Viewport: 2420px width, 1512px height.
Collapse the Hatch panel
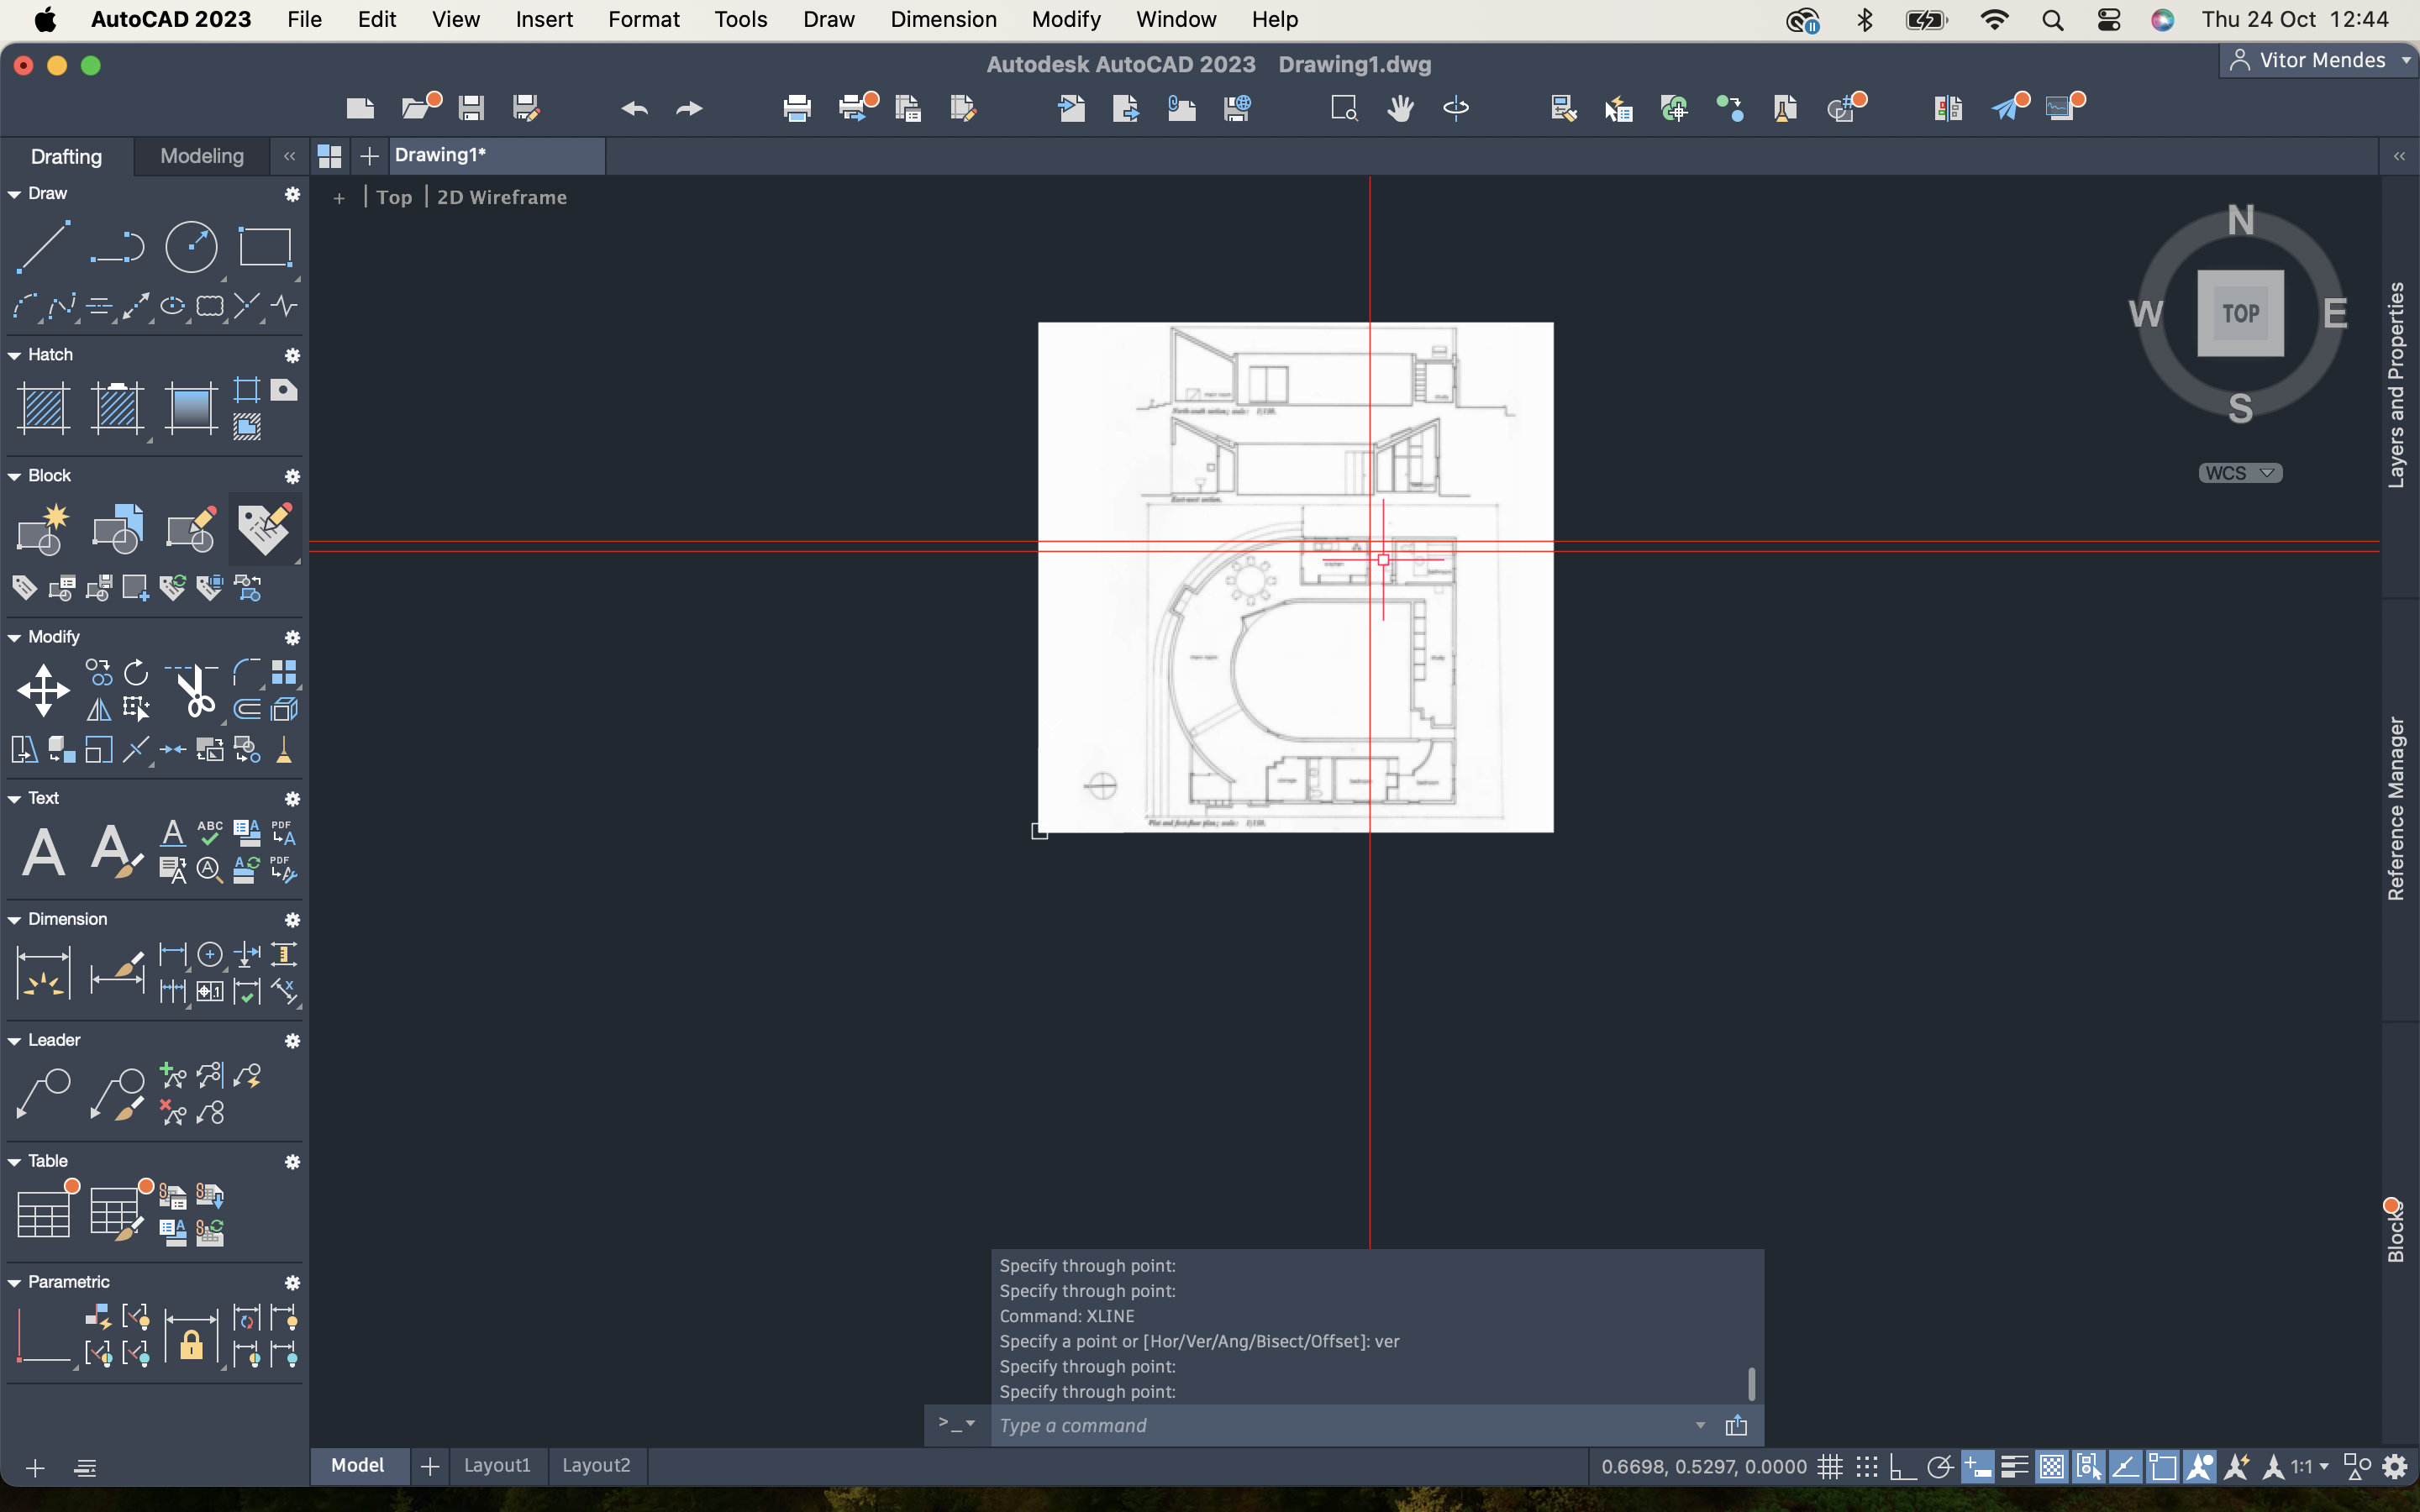point(14,355)
